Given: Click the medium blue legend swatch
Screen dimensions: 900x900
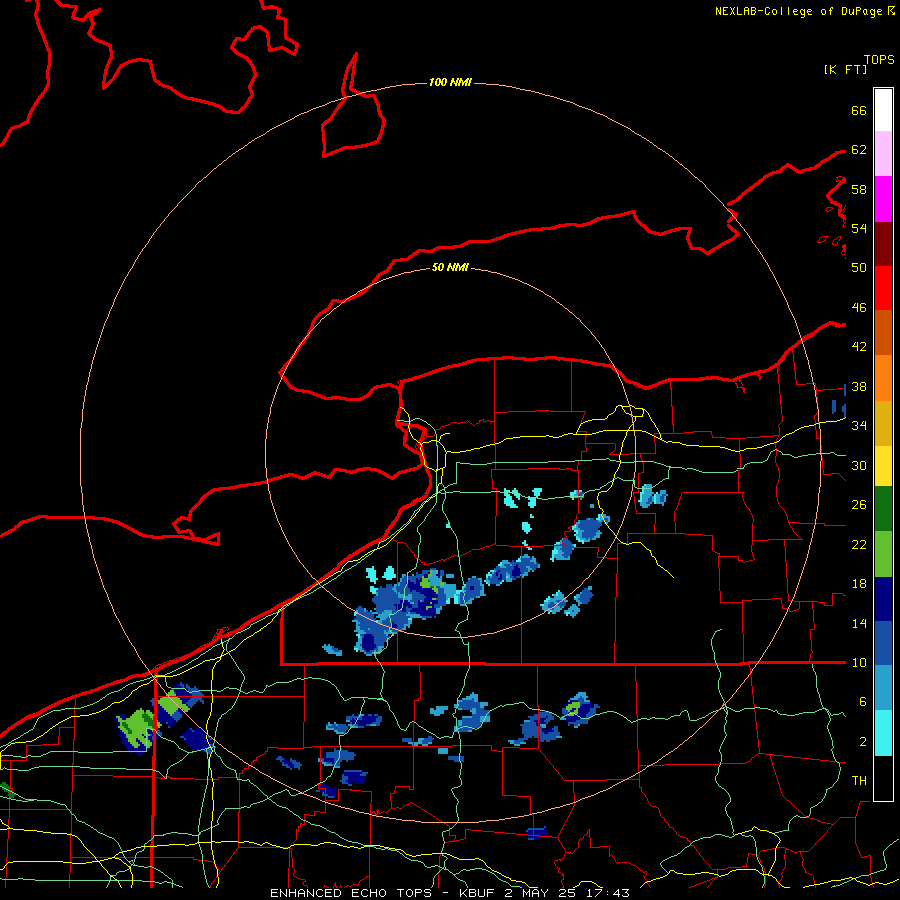Looking at the screenshot, I should coord(883,643).
